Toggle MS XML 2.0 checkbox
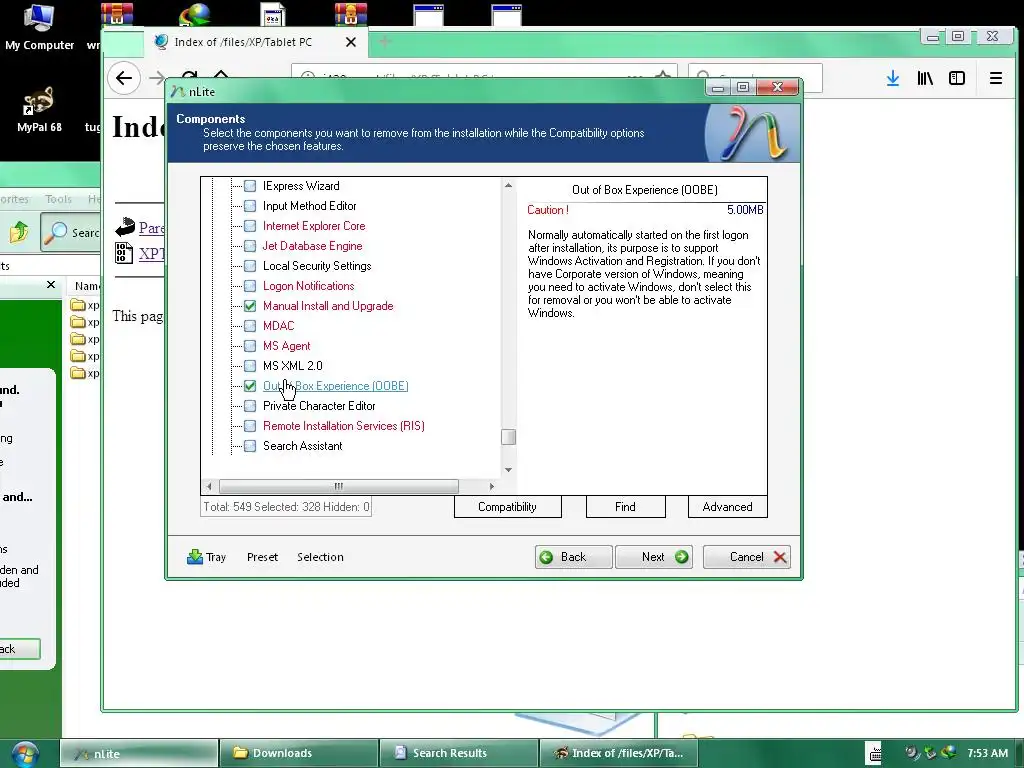This screenshot has width=1024, height=768. 249,366
